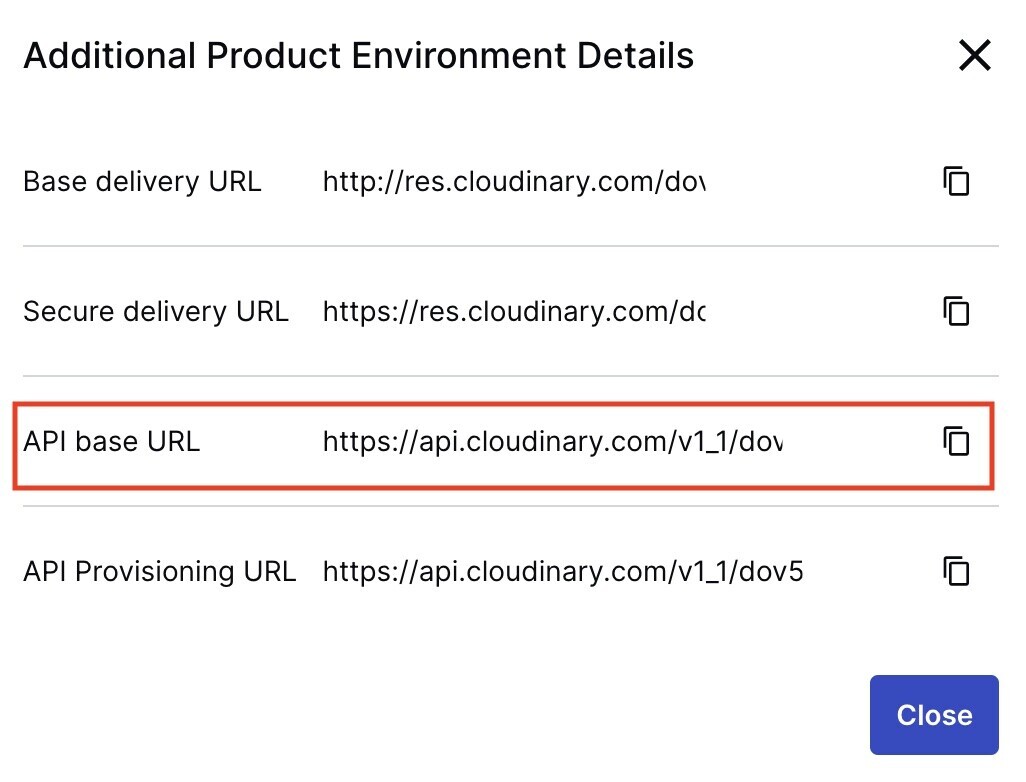The width and height of the screenshot is (1026, 782).
Task: Click the http://res.cloudinary.com URL value
Action: 514,182
